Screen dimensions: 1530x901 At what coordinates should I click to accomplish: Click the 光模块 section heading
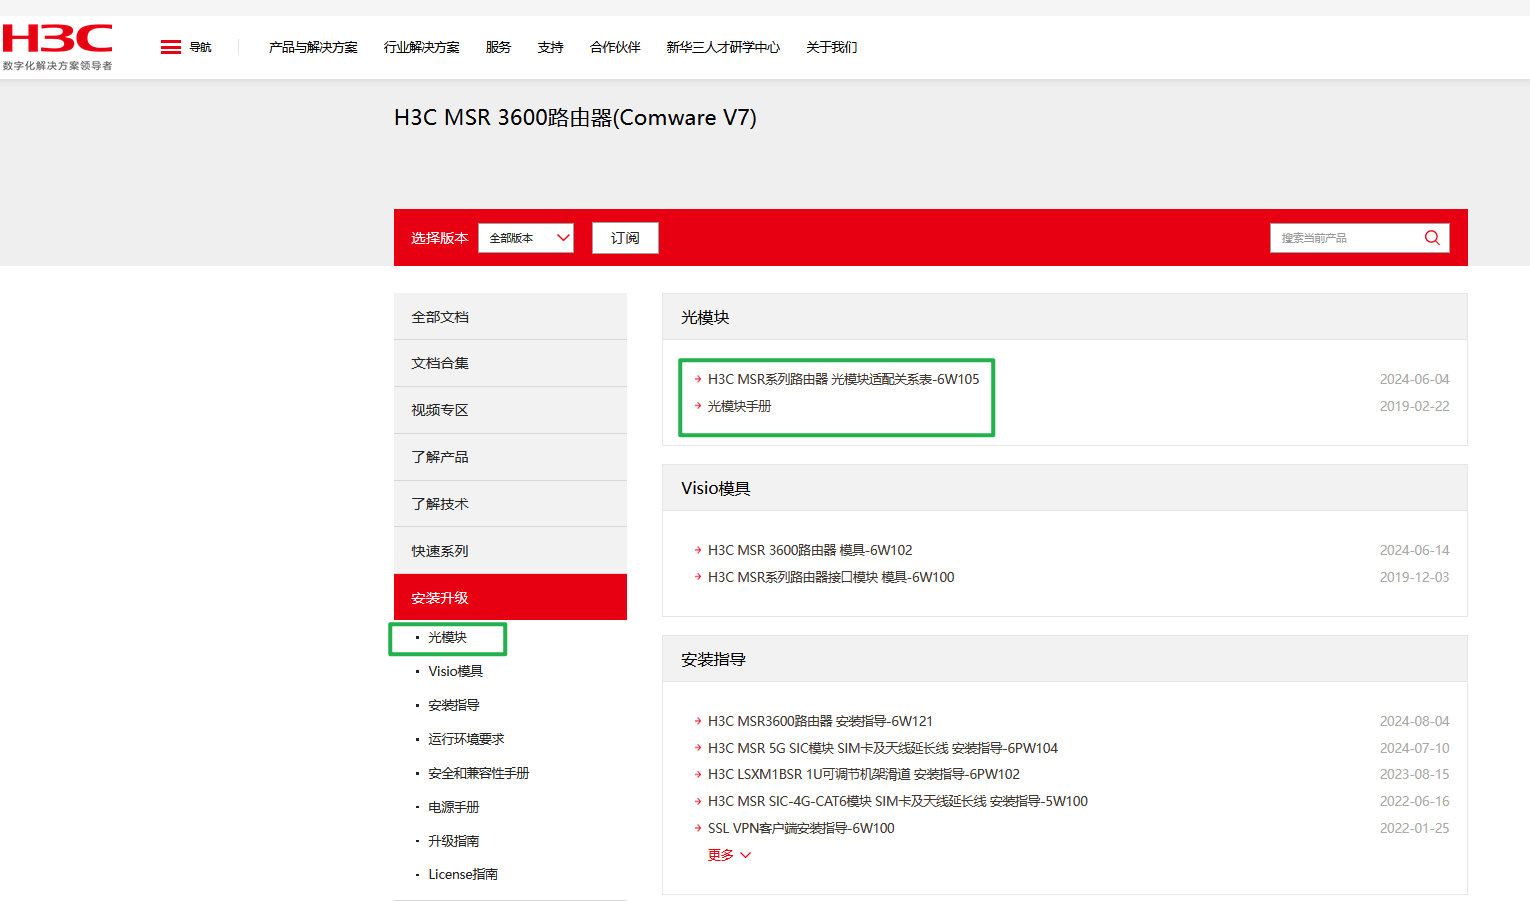tap(705, 317)
